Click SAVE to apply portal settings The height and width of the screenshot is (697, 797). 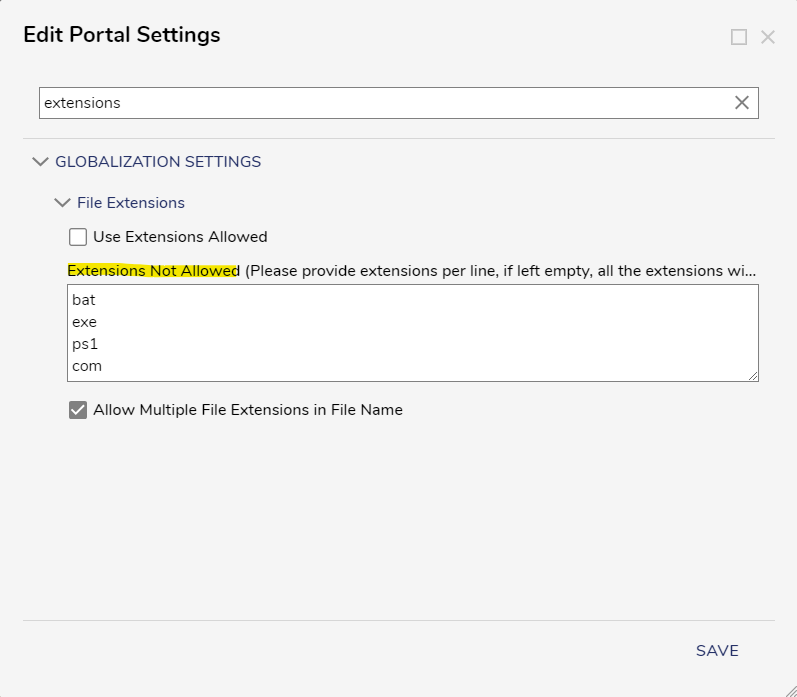click(717, 651)
